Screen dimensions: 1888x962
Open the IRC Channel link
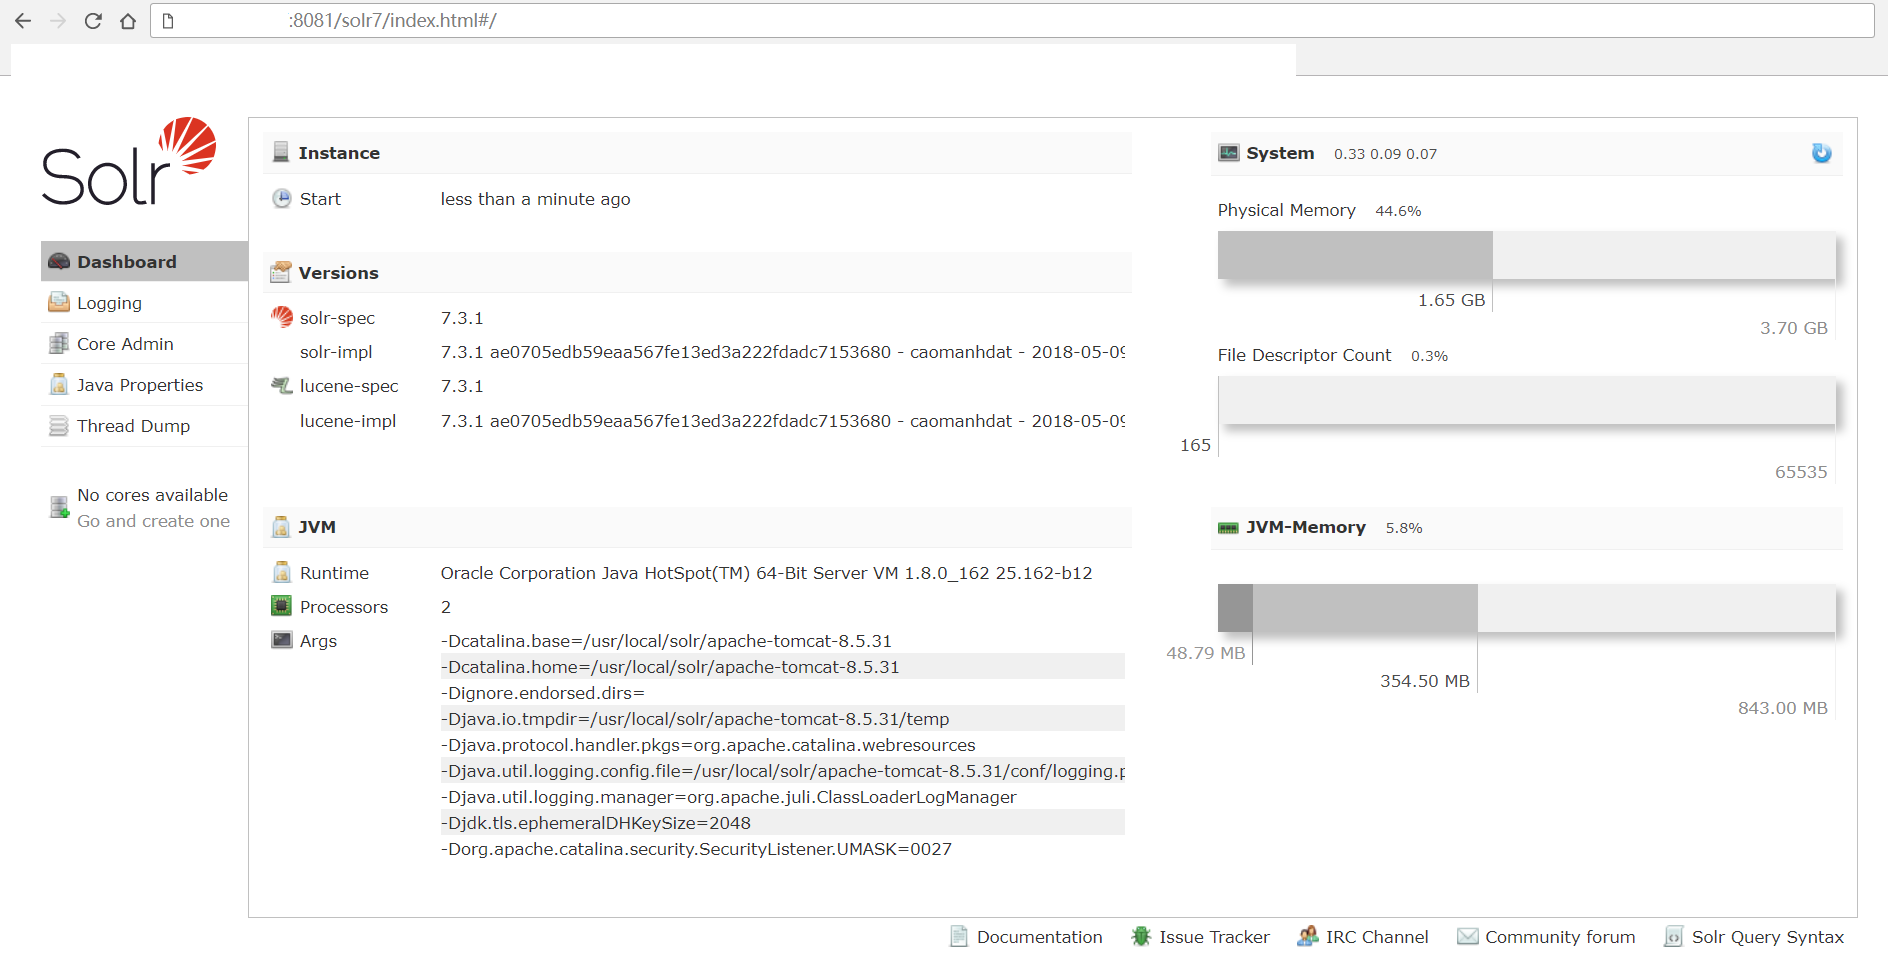(1377, 936)
